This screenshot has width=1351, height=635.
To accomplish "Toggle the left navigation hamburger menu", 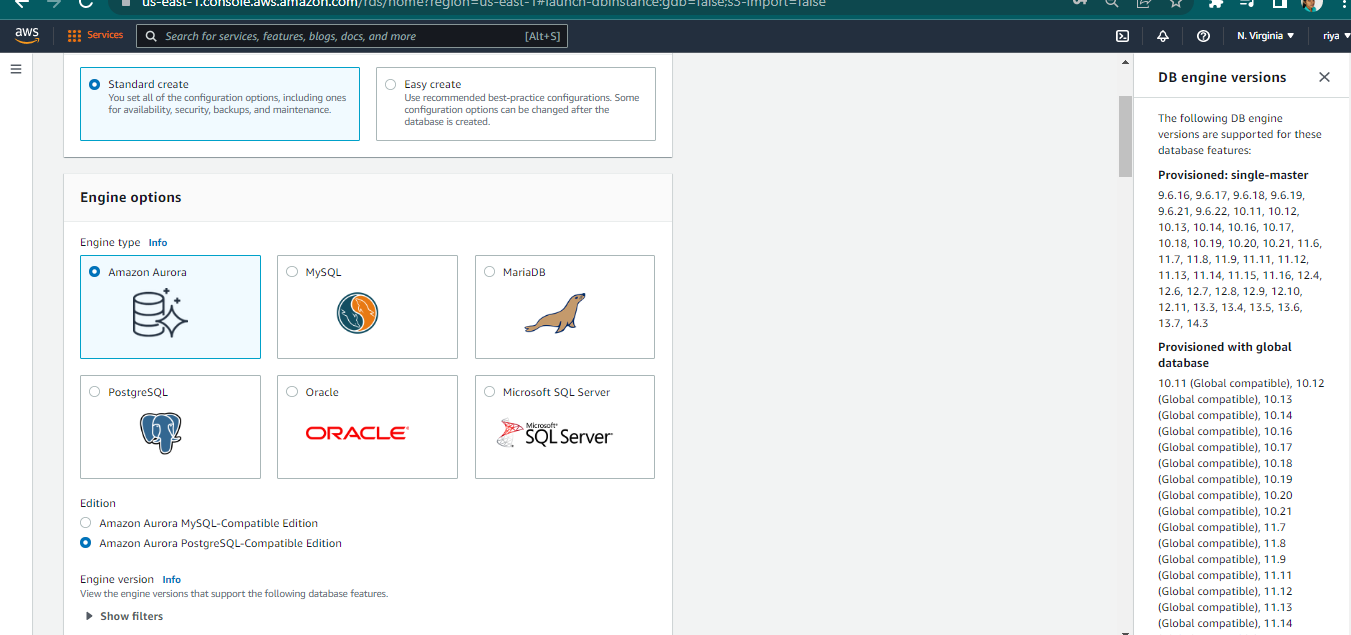I will (16, 69).
